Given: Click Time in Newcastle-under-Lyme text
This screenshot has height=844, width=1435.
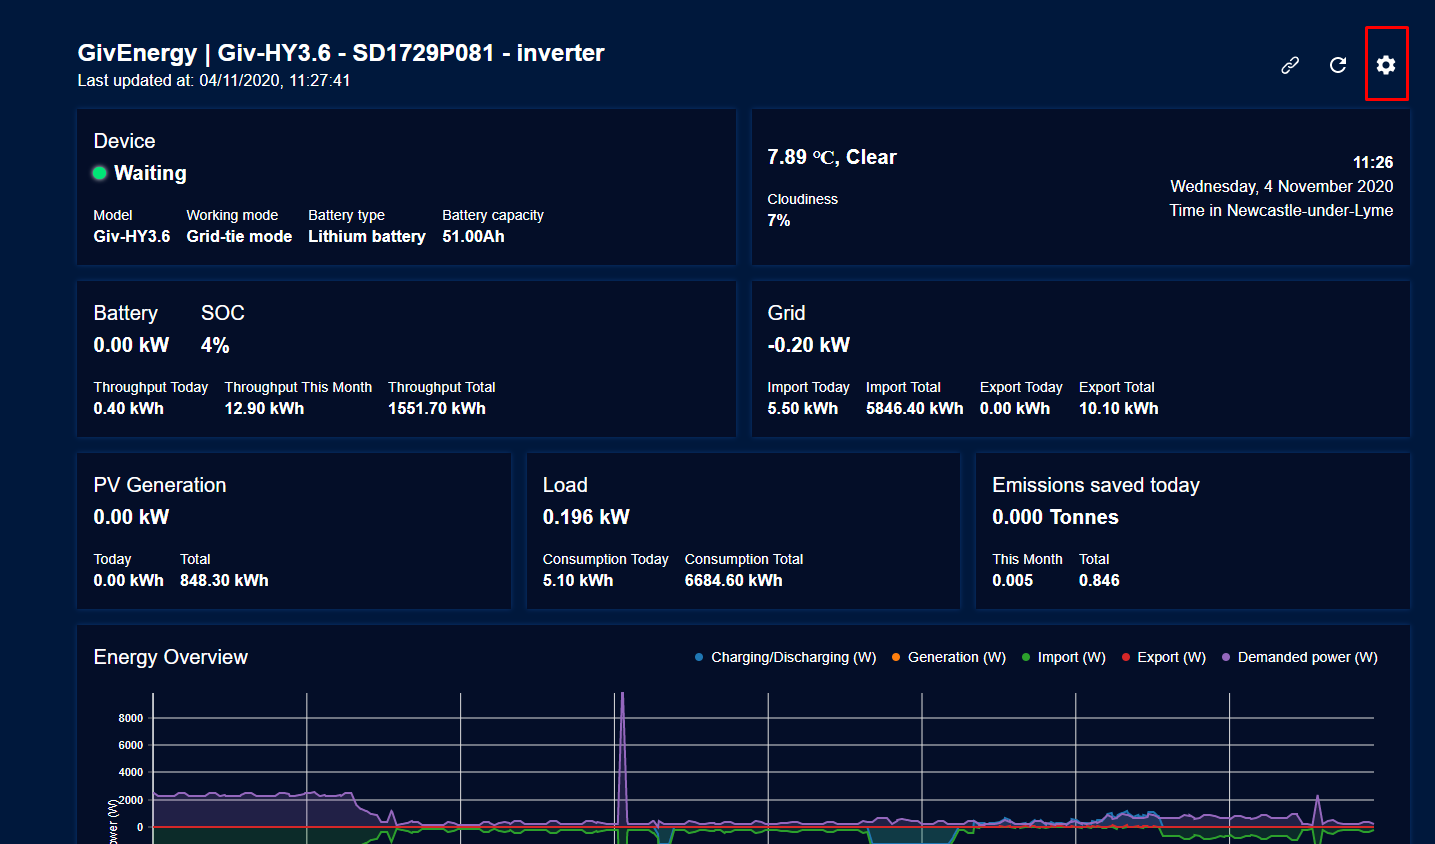Looking at the screenshot, I should coord(1281,210).
